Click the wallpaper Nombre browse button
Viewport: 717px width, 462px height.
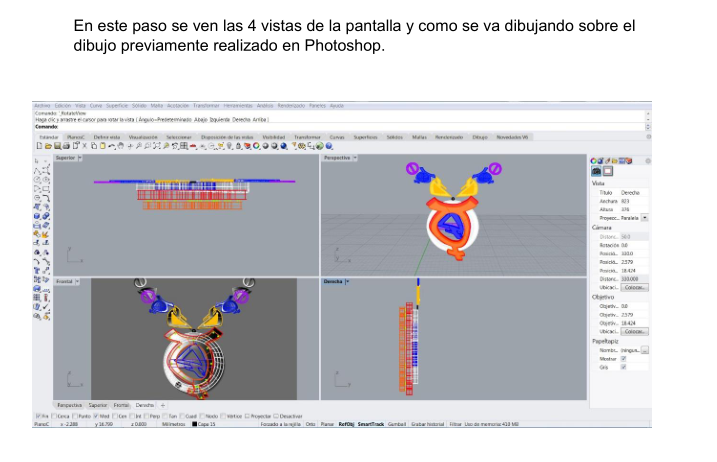645,350
